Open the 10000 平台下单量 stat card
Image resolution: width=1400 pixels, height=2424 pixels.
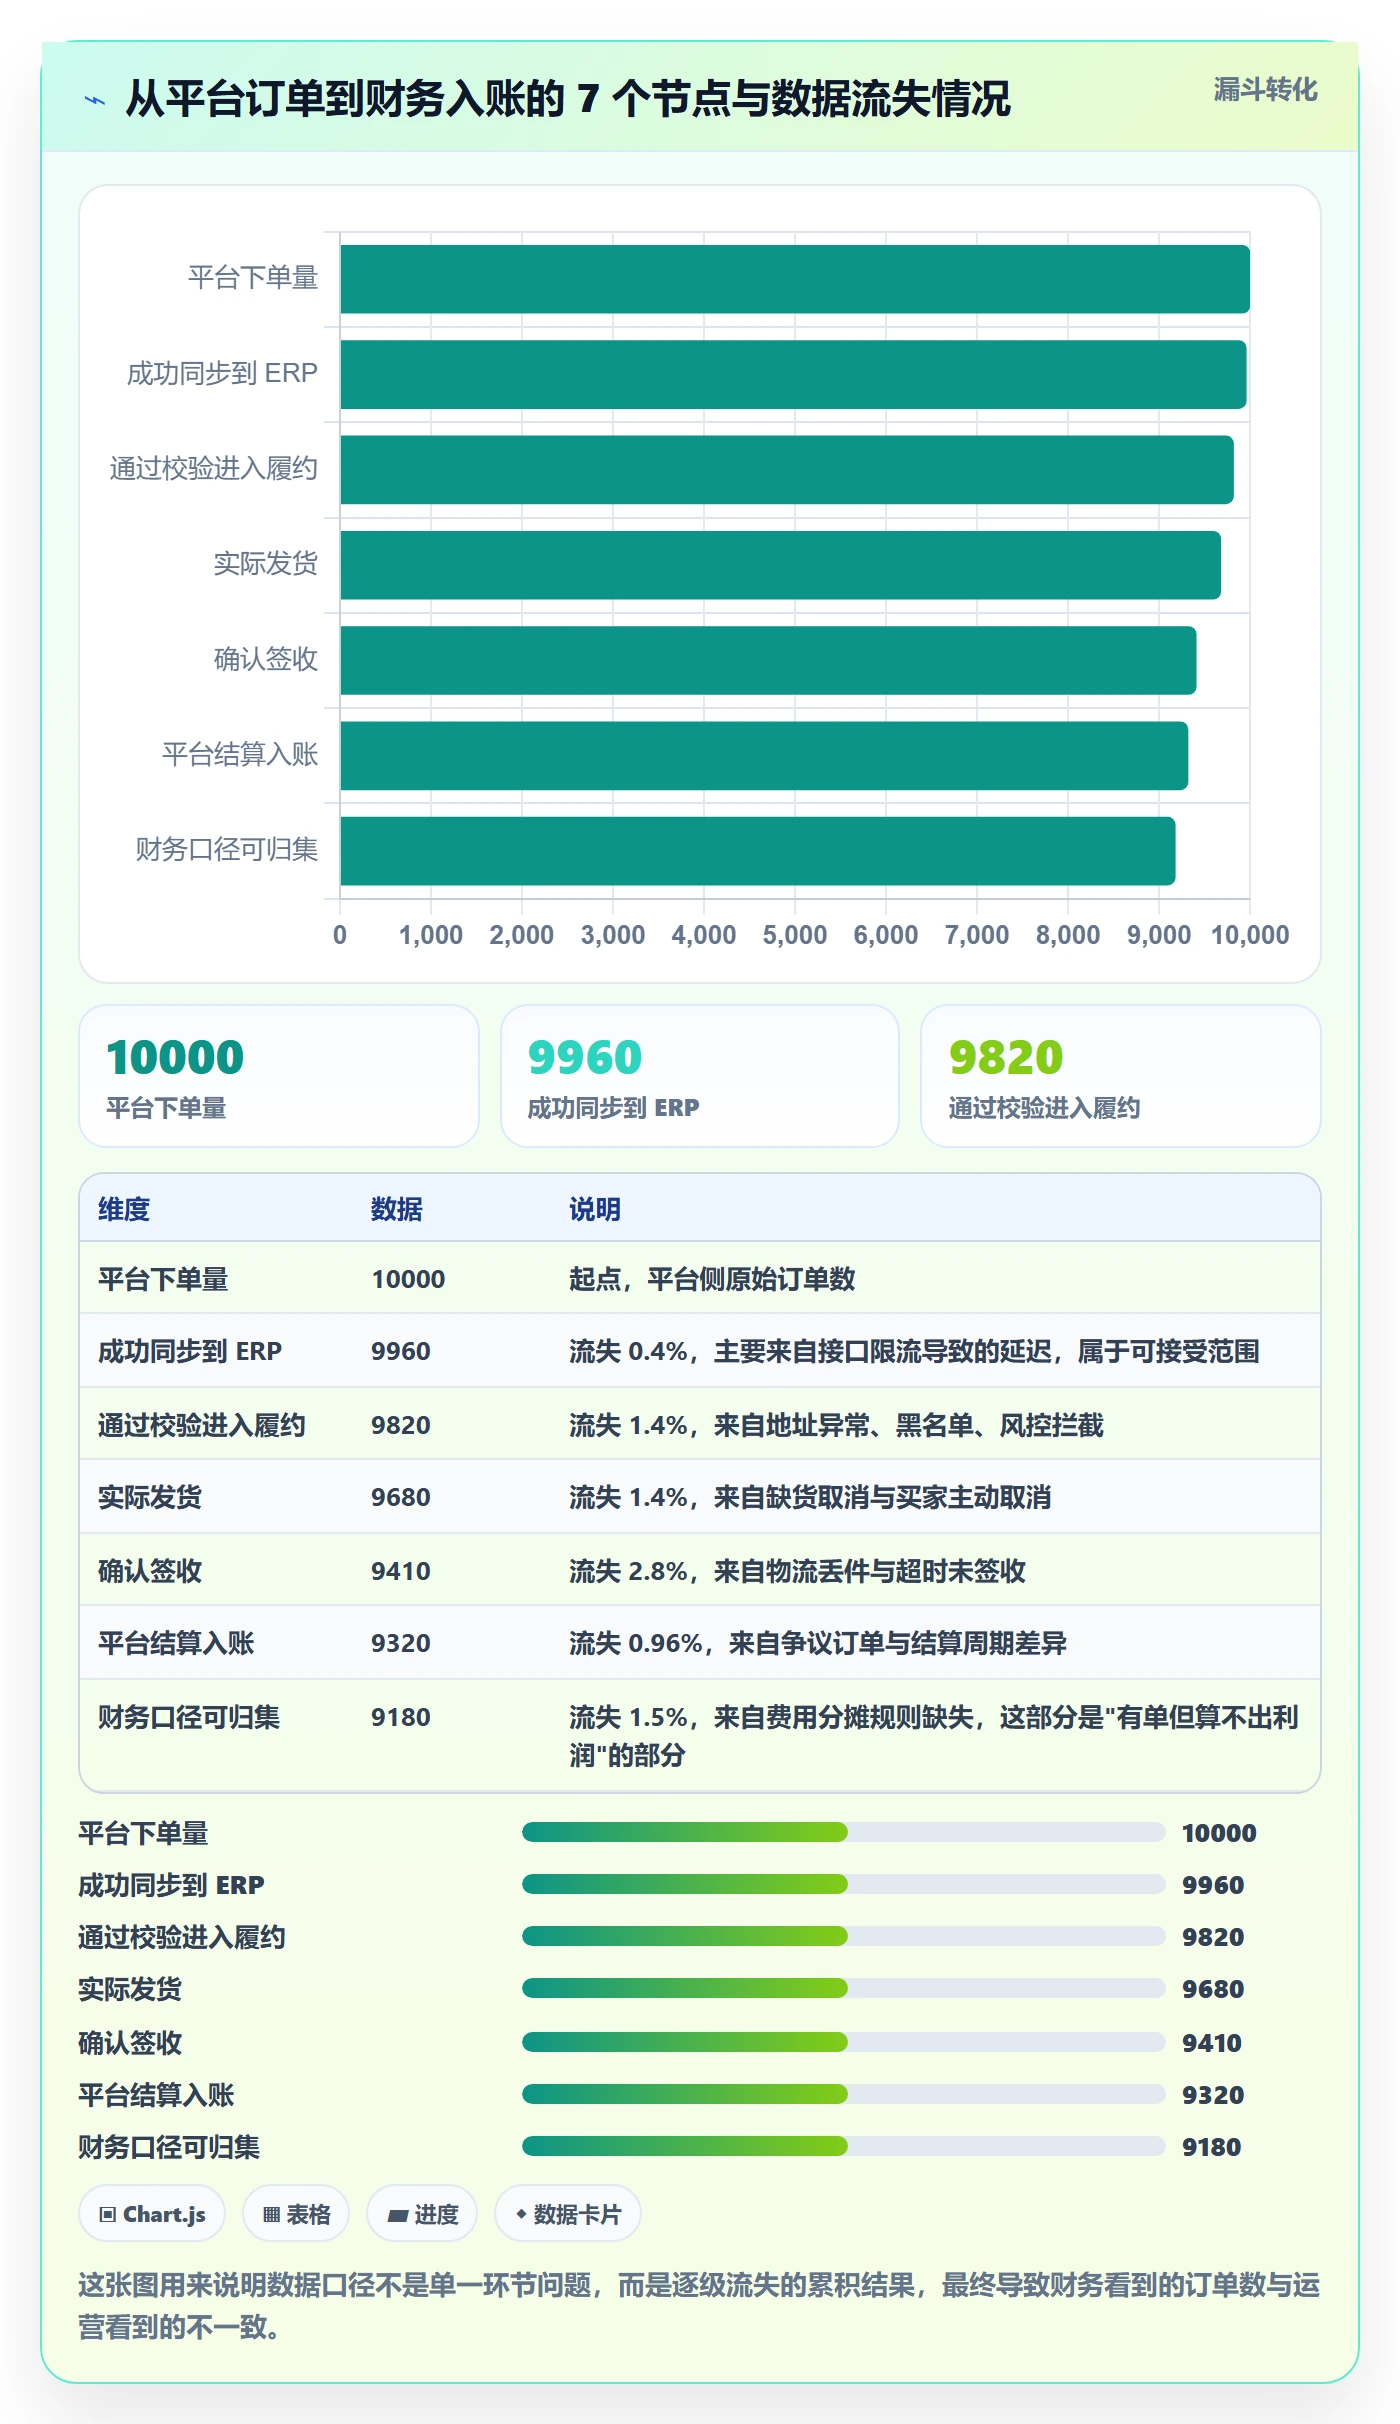279,1076
